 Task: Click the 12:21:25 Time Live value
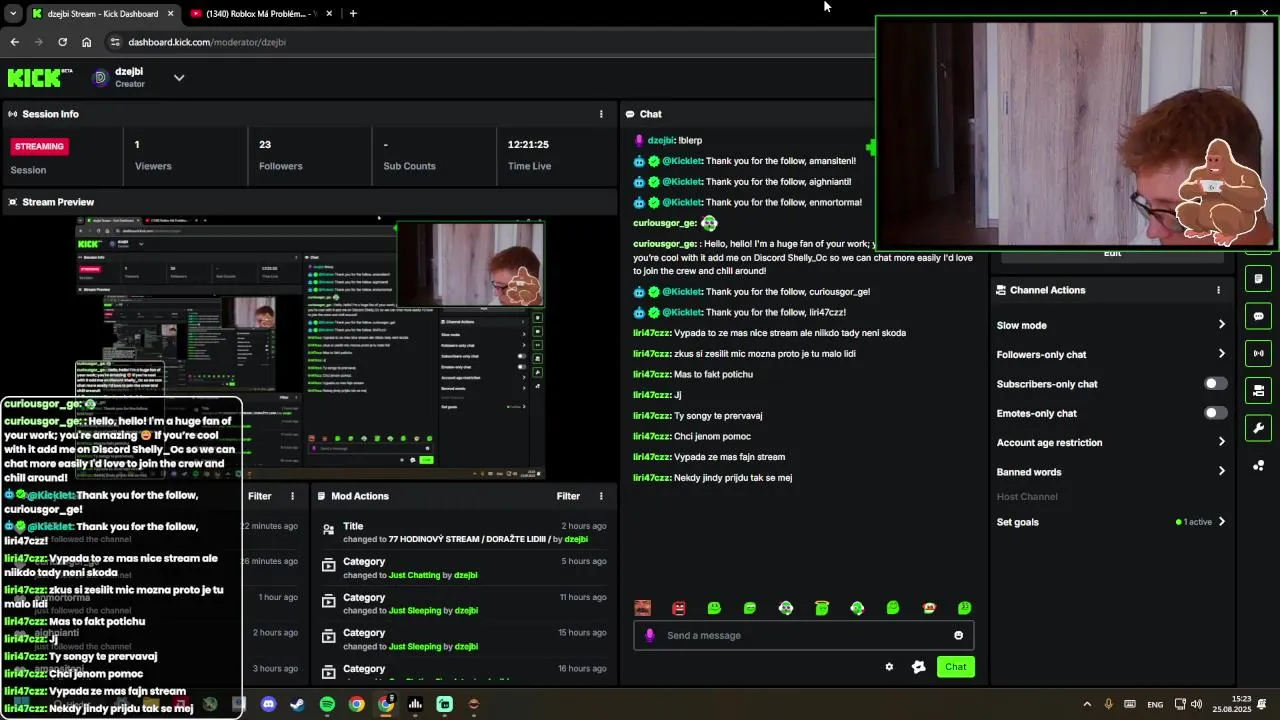tap(528, 144)
